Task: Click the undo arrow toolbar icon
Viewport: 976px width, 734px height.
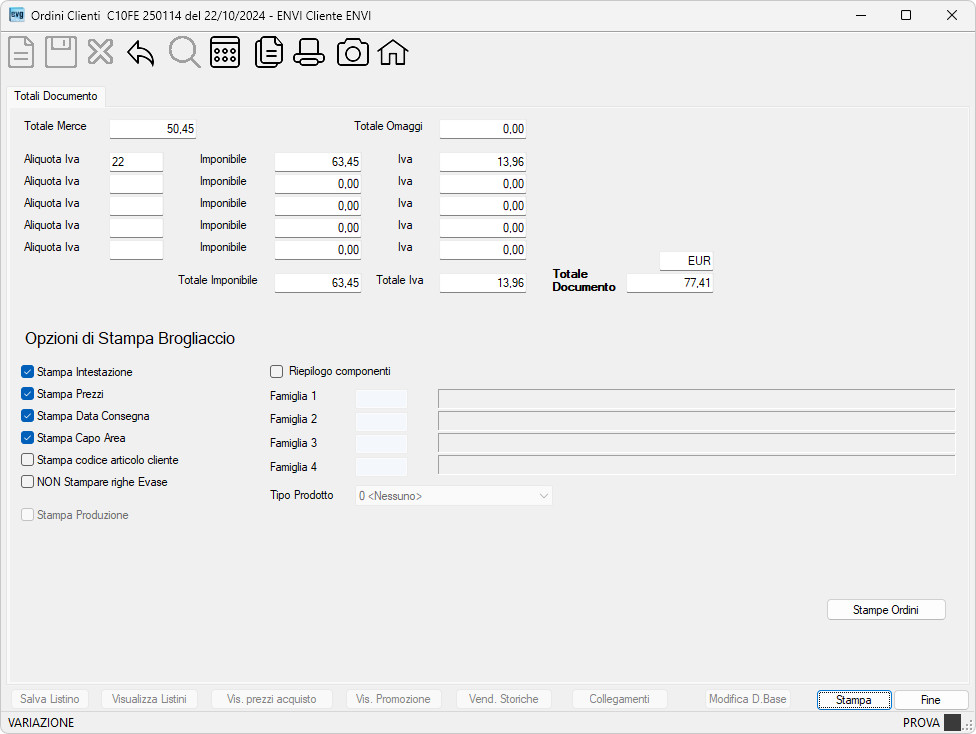Action: click(141, 53)
